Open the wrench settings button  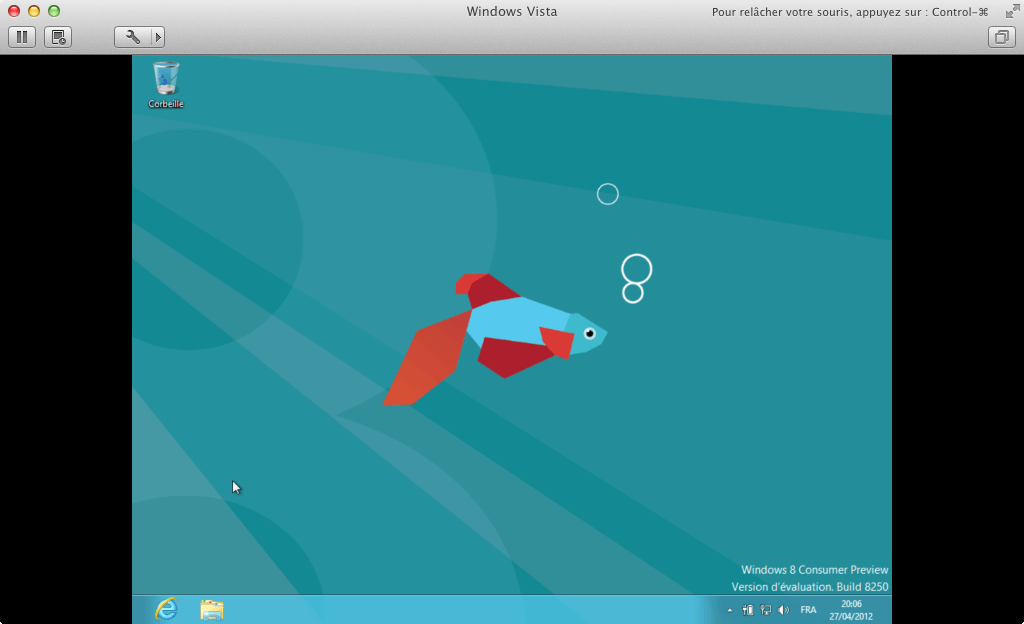coord(133,37)
